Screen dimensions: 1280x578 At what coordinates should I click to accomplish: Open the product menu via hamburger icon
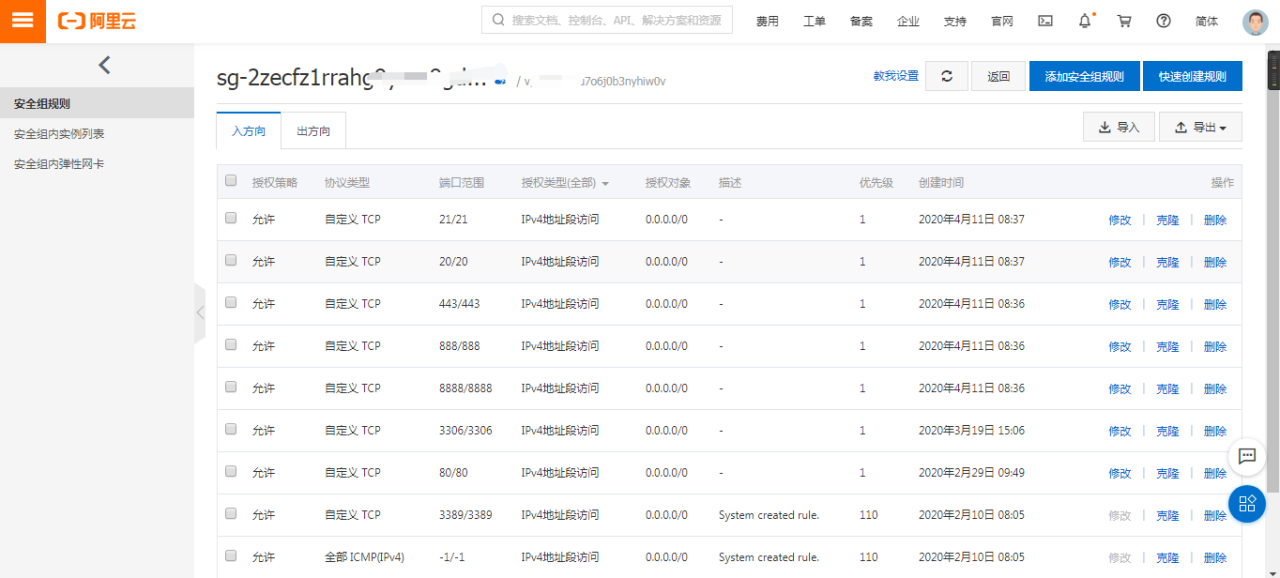[22, 20]
